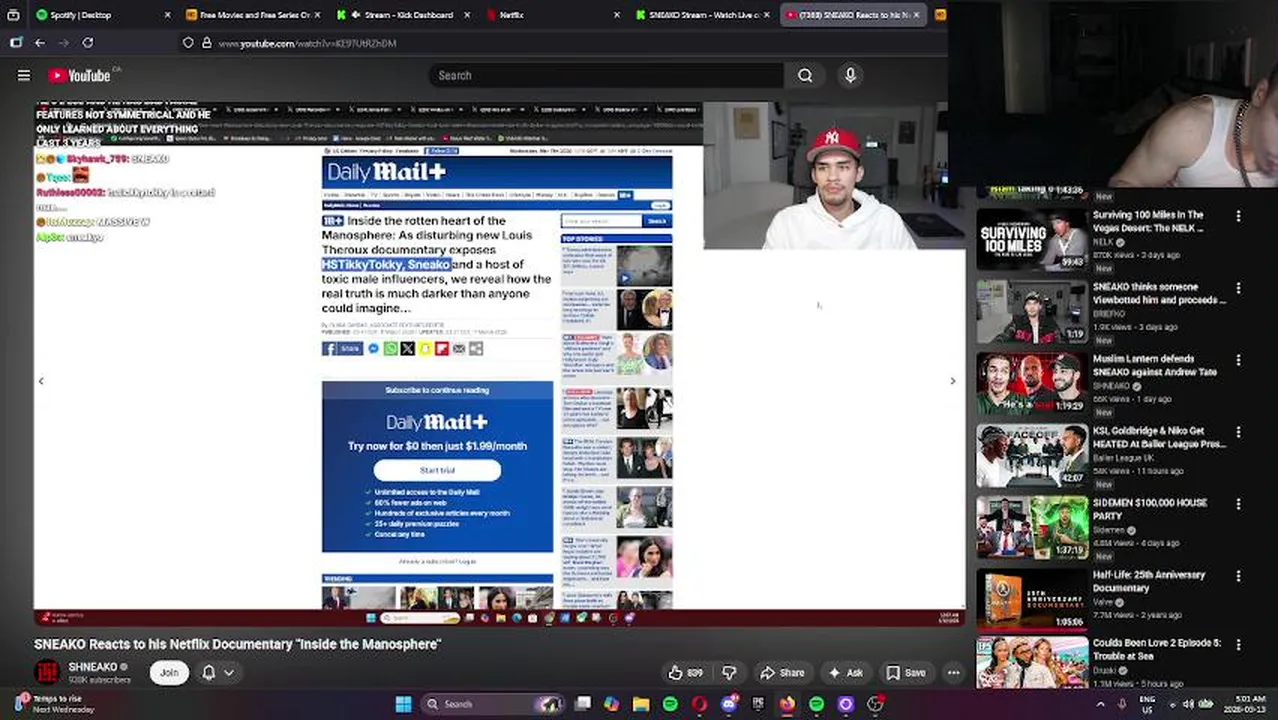Open Epic Games launcher taskbar icon

(x=758, y=704)
